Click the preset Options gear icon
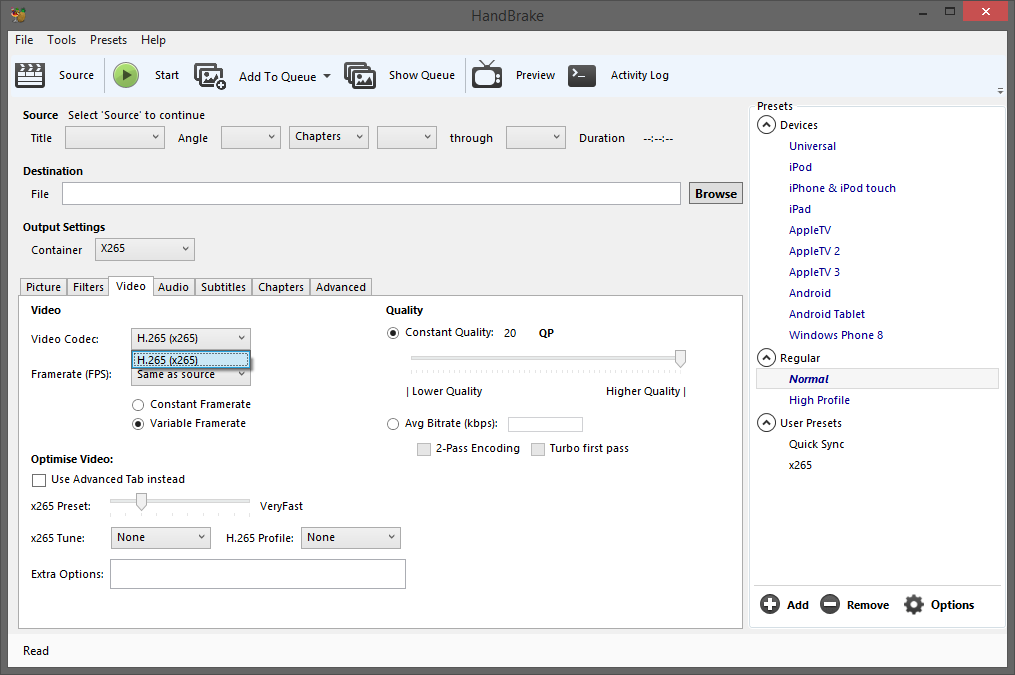 tap(913, 604)
